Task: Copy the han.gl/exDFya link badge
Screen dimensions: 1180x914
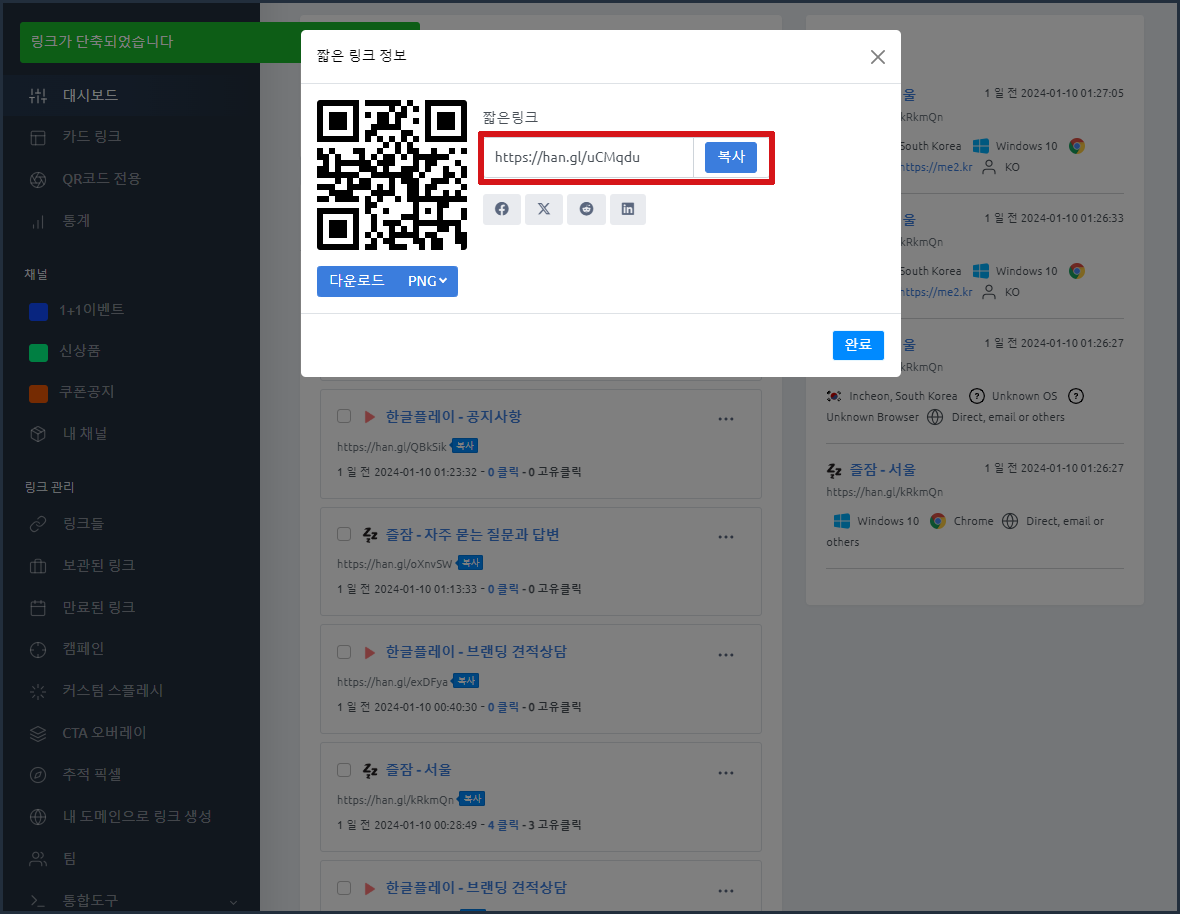Action: 466,681
